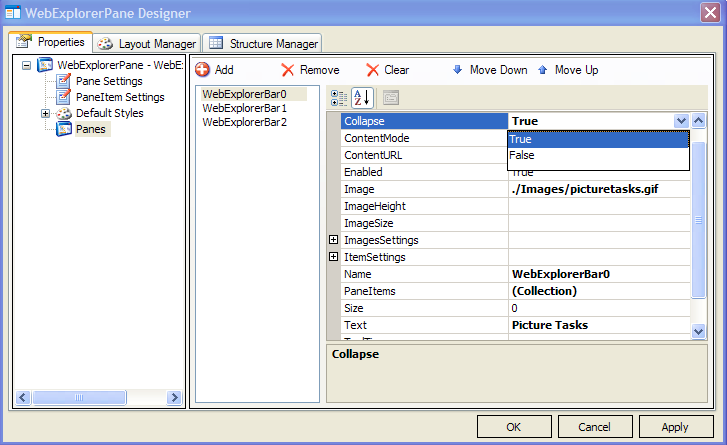Image resolution: width=727 pixels, height=445 pixels.
Task: Select PaneItem Settings tree item
Action: point(119,97)
